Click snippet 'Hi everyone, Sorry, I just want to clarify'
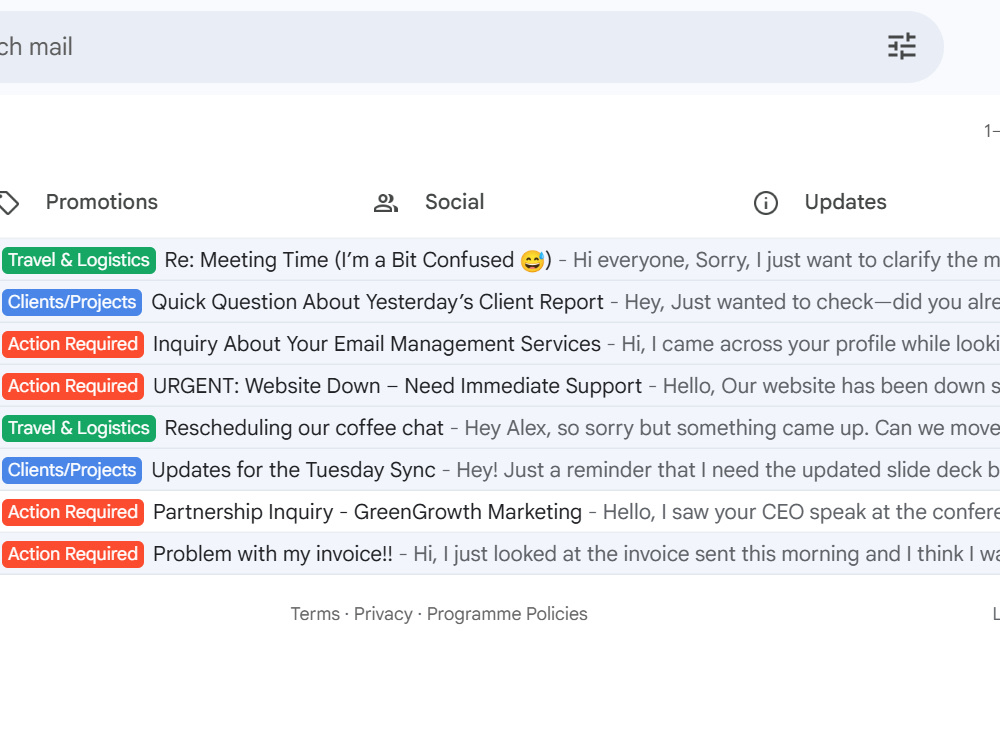The height and width of the screenshot is (750, 1000). tap(786, 260)
